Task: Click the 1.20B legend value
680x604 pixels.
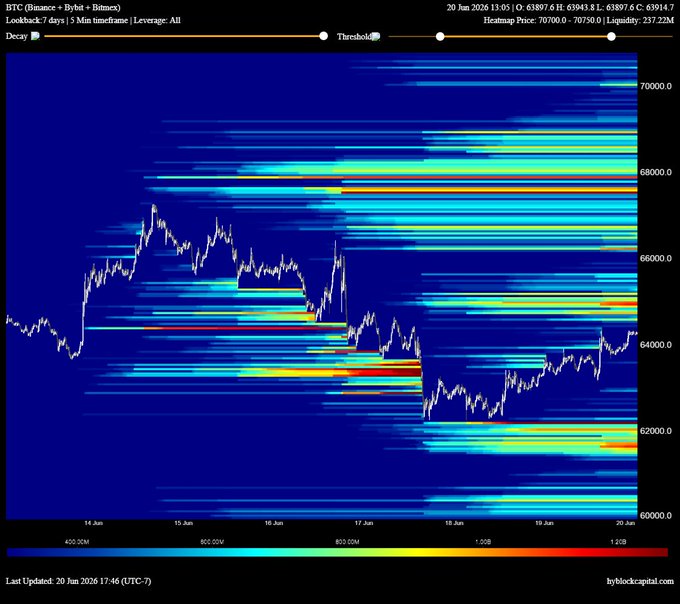Action: (x=618, y=542)
